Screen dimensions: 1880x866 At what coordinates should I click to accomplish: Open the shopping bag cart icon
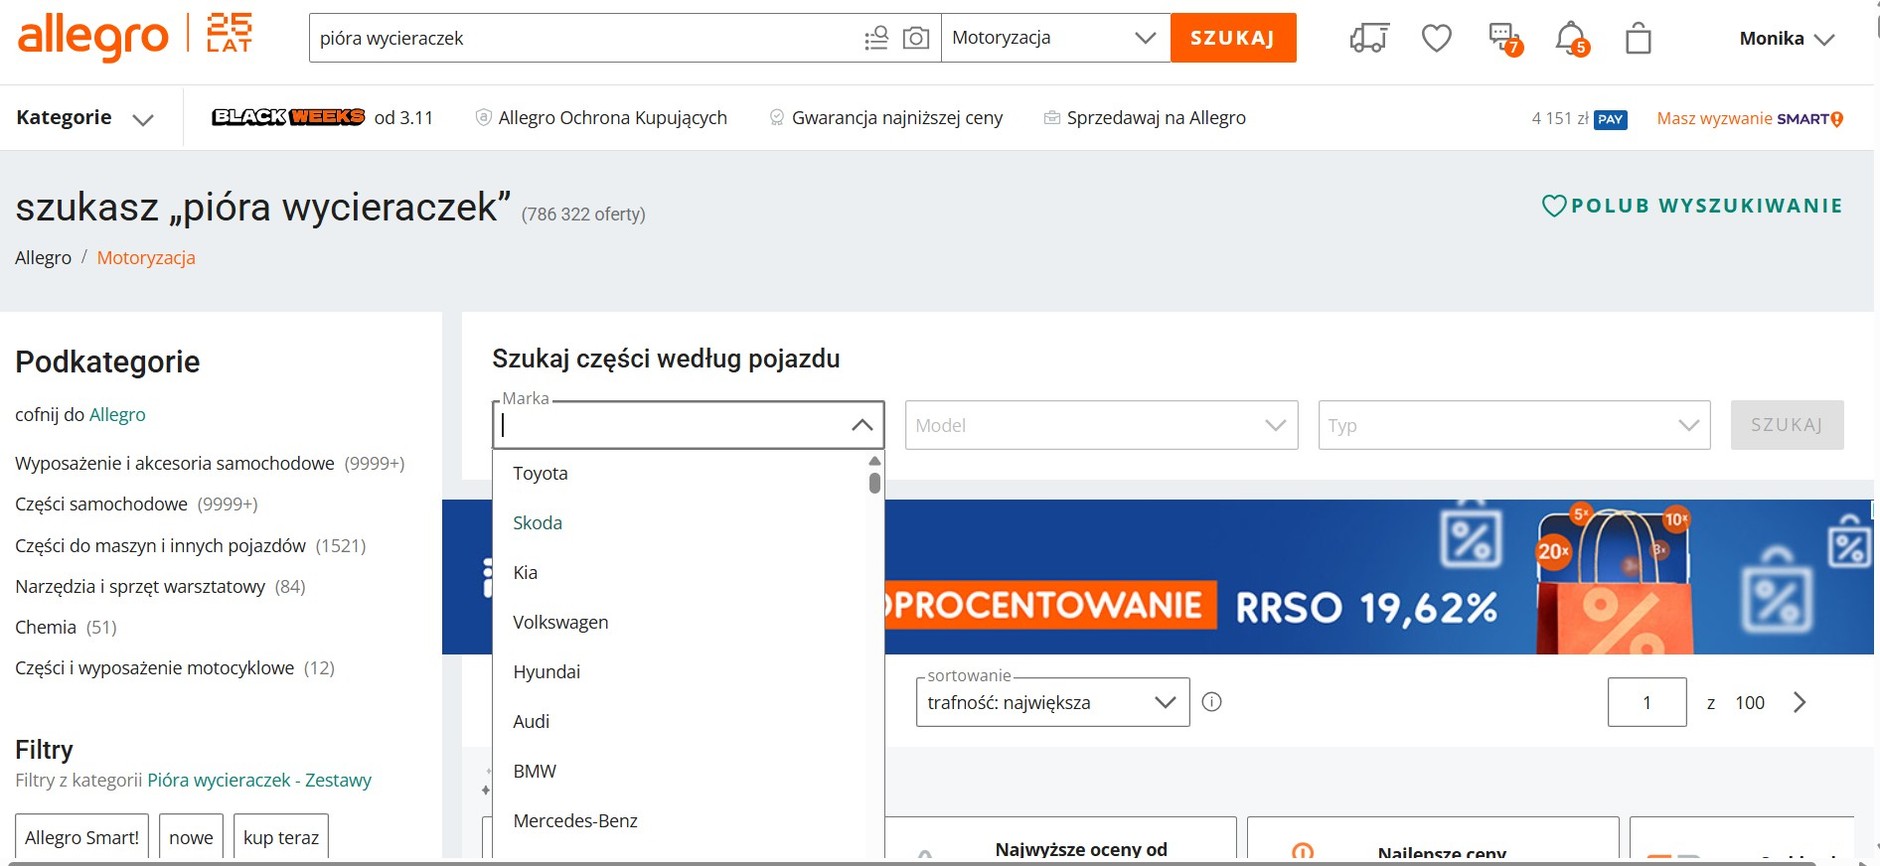tap(1638, 39)
